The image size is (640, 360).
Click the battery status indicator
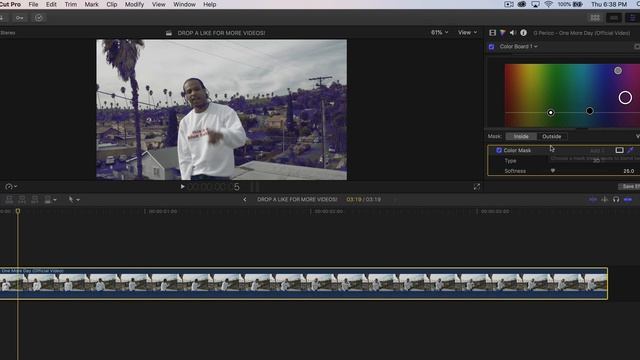[570, 4]
